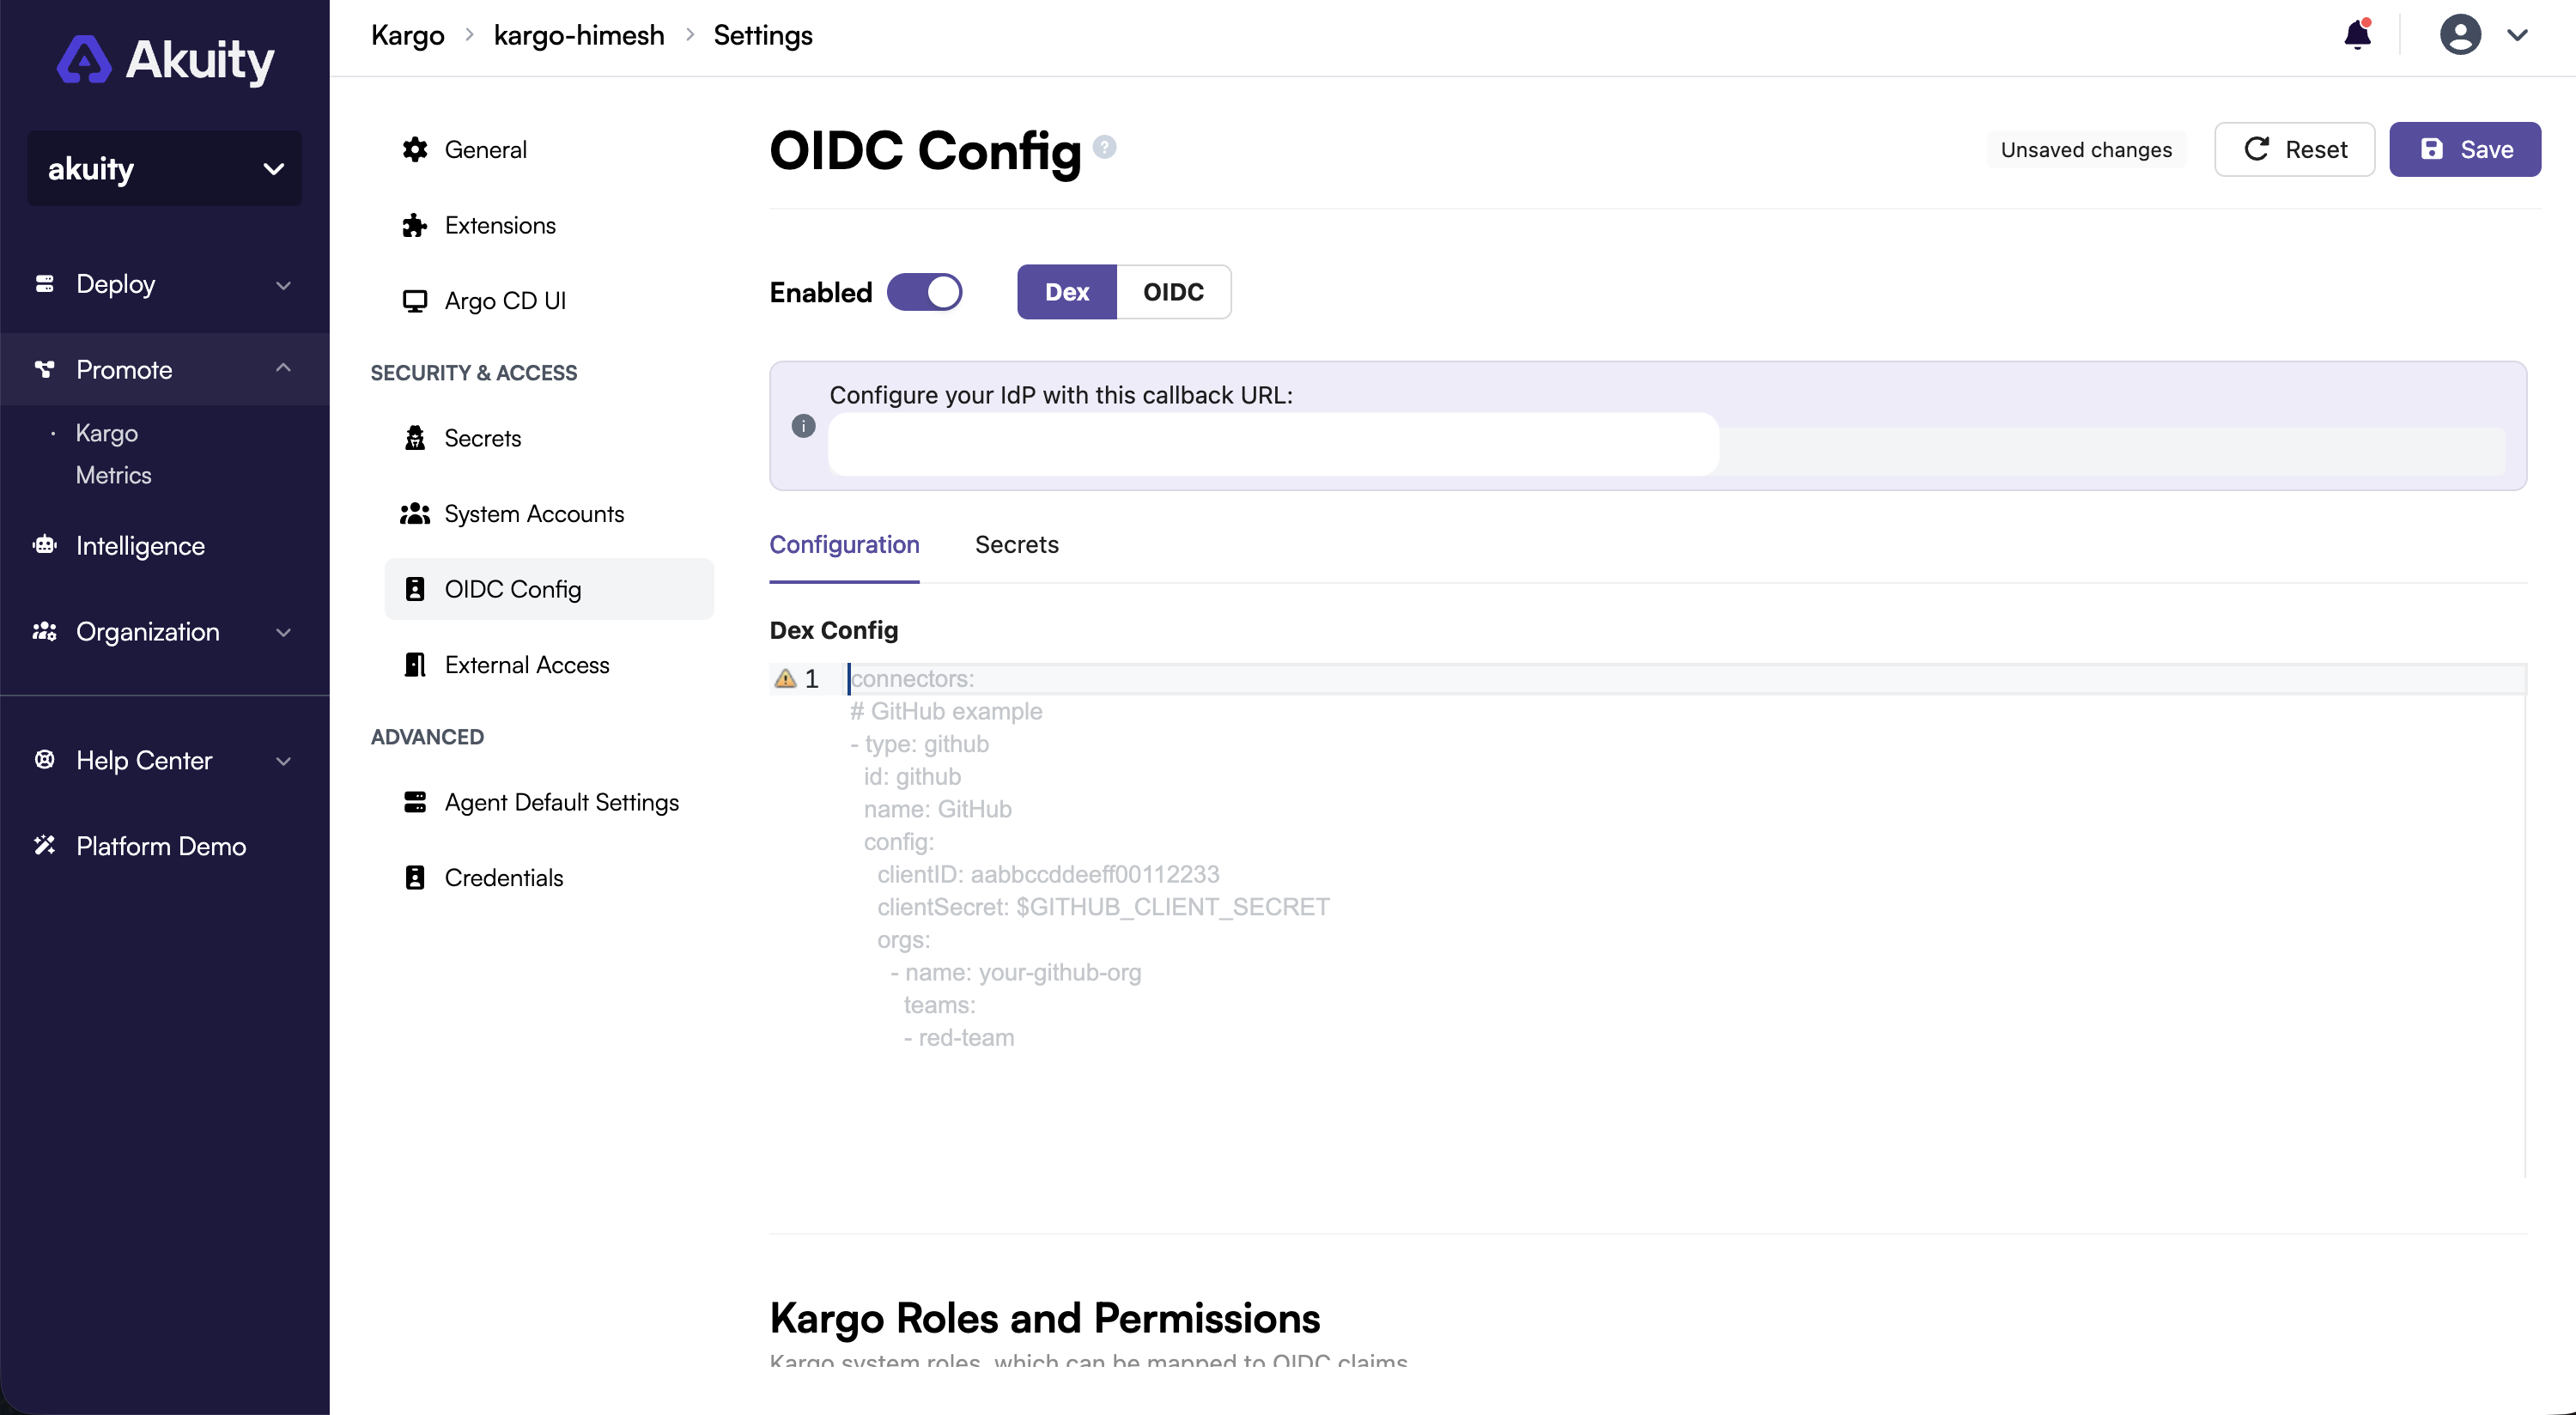Click the General gear icon
This screenshot has height=1415, width=2576.
coord(414,150)
